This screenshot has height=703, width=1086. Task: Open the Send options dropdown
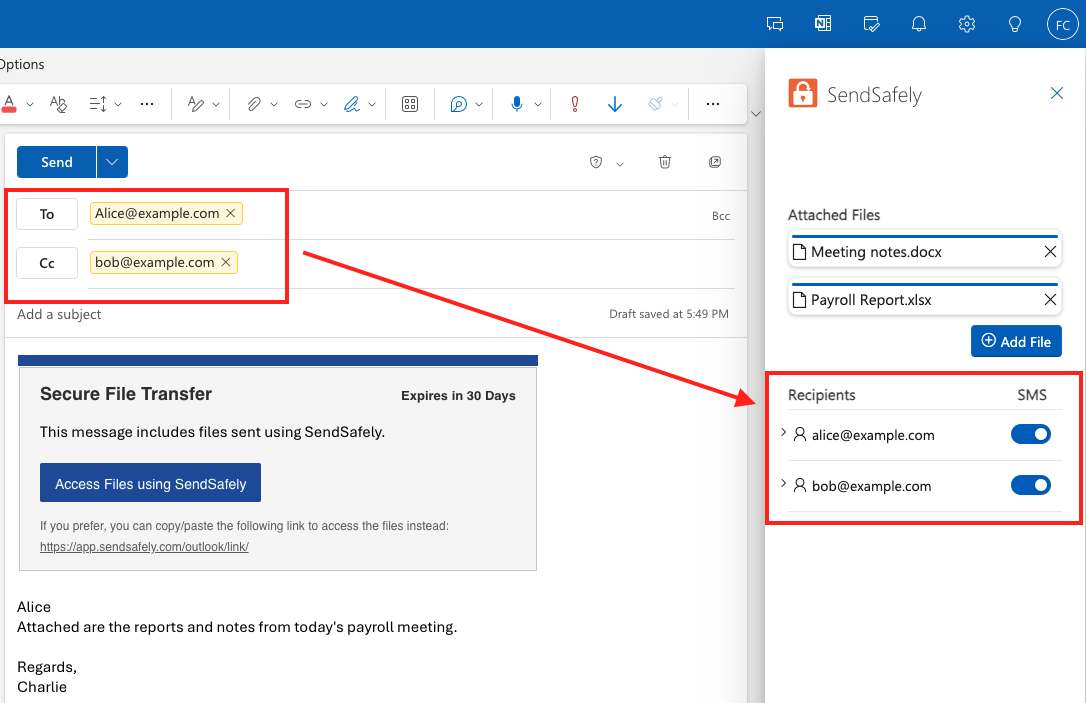(112, 162)
